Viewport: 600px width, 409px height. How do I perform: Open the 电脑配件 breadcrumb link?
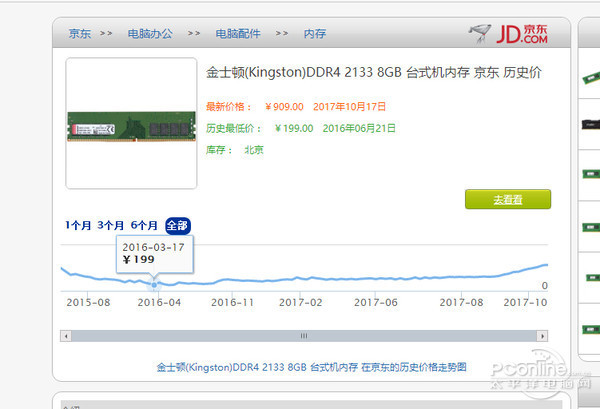click(x=237, y=34)
